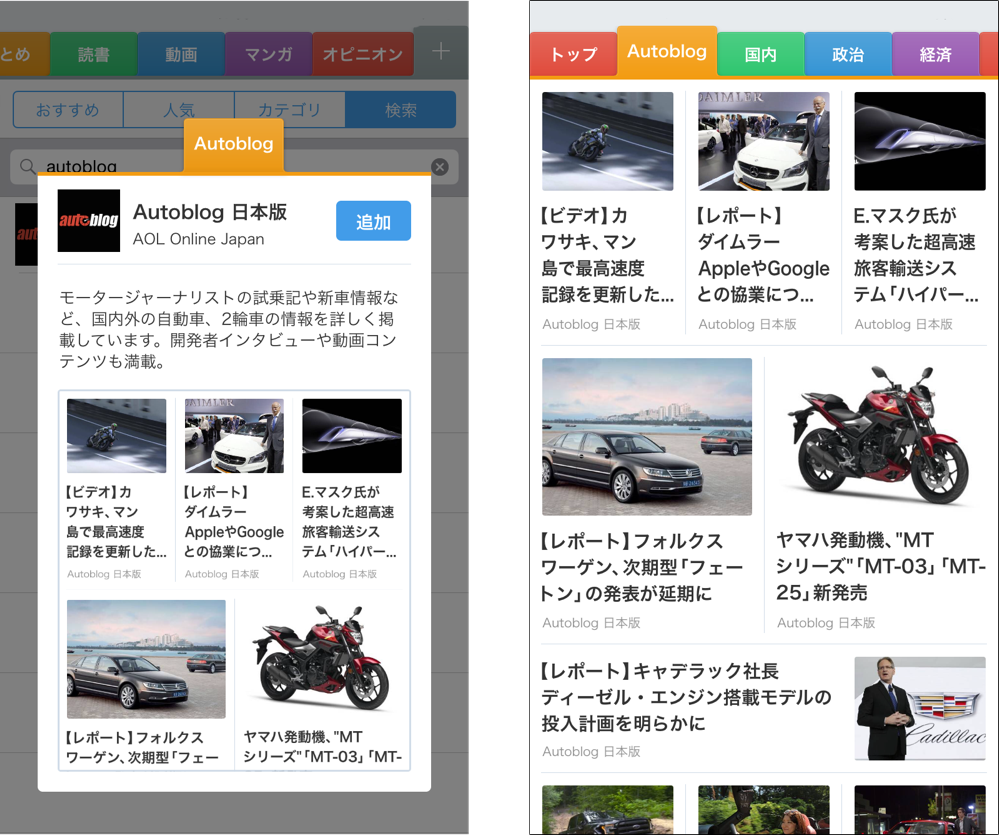Go to the オピニオン tab
Viewport: 1000px width, 835px height.
[x=363, y=54]
